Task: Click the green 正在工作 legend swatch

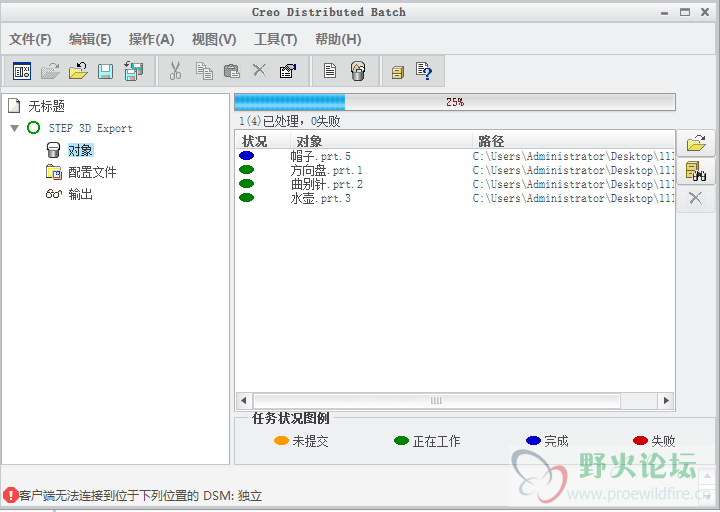Action: (x=401, y=440)
